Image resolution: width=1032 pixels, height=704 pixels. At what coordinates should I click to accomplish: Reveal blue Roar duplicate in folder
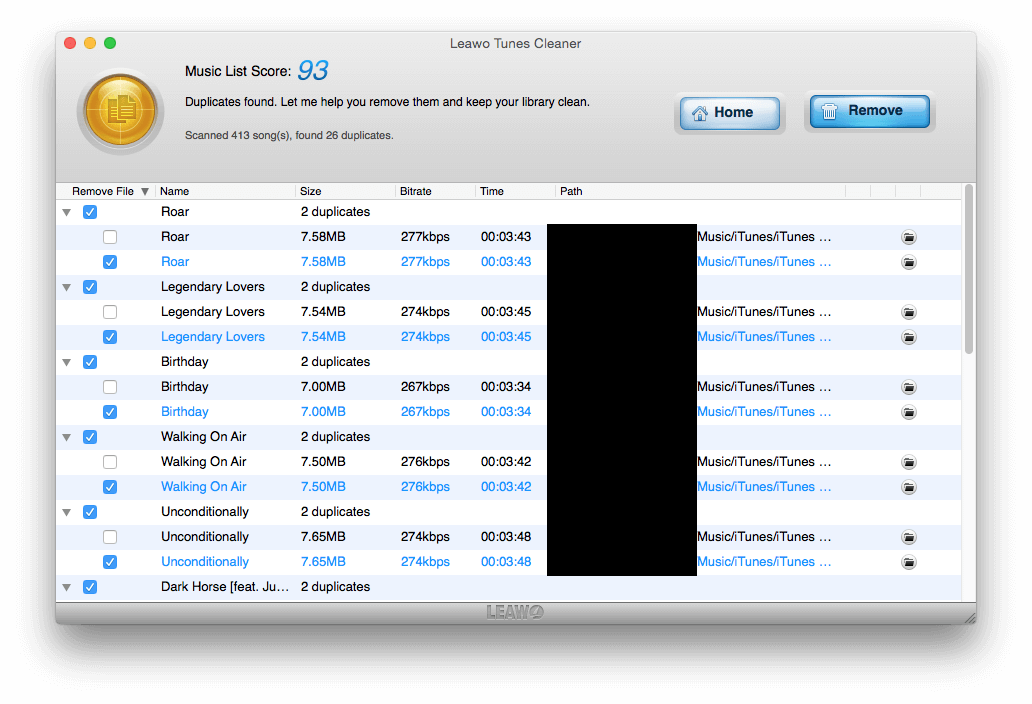coord(908,262)
